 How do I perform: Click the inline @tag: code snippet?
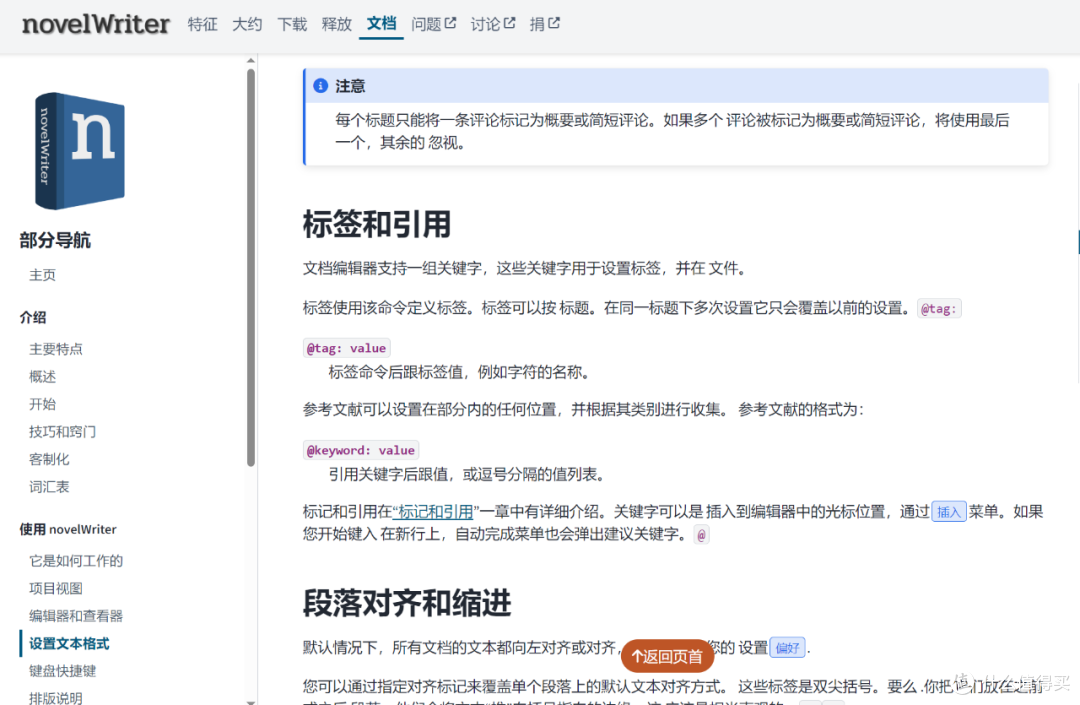coord(939,308)
